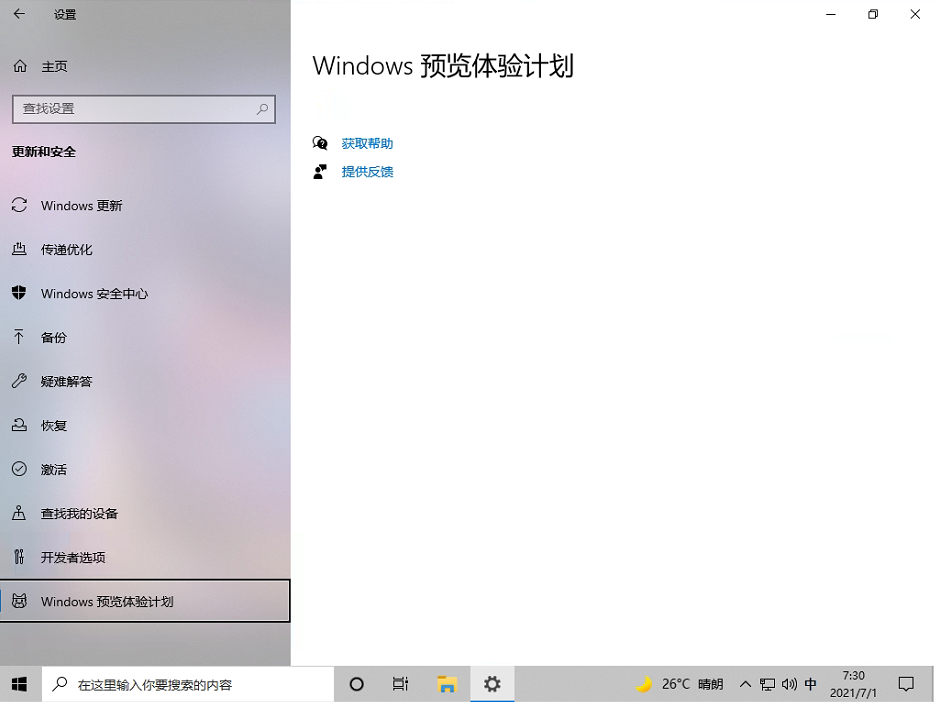Viewport: 934px width, 702px height.
Task: Open Task View from the taskbar
Action: [x=400, y=684]
